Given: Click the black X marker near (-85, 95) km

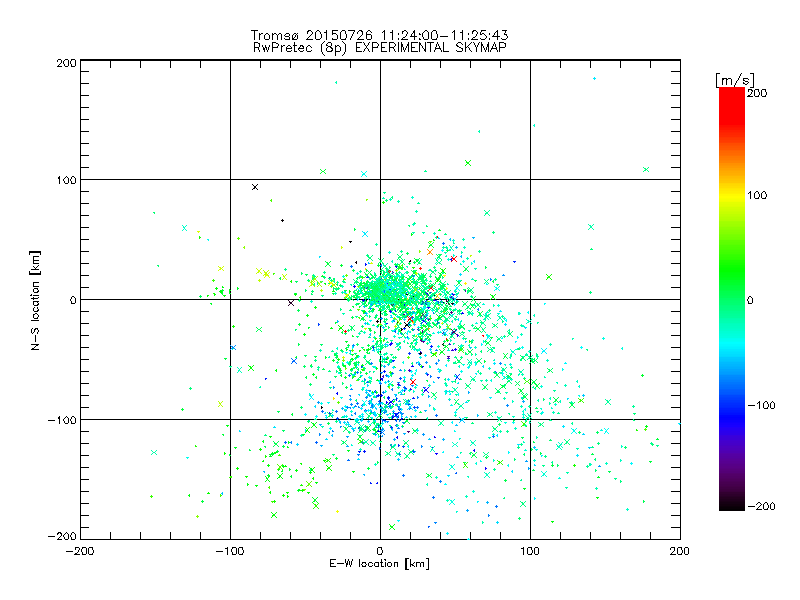Looking at the screenshot, I should (255, 187).
